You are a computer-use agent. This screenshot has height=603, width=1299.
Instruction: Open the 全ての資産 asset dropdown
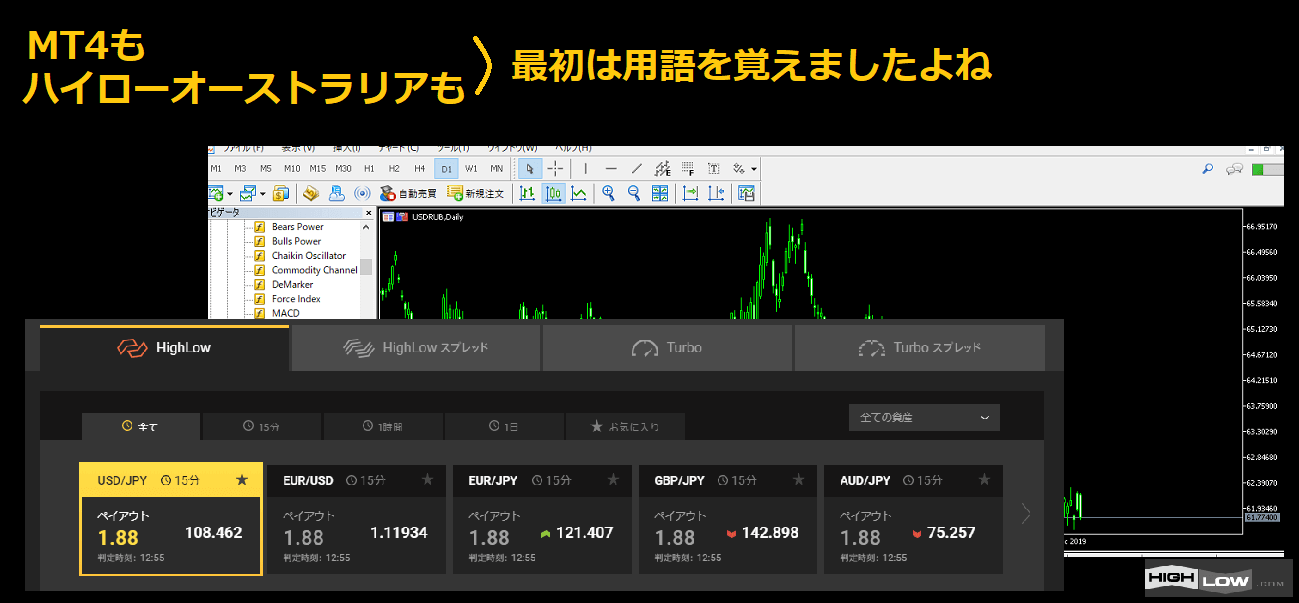click(923, 417)
